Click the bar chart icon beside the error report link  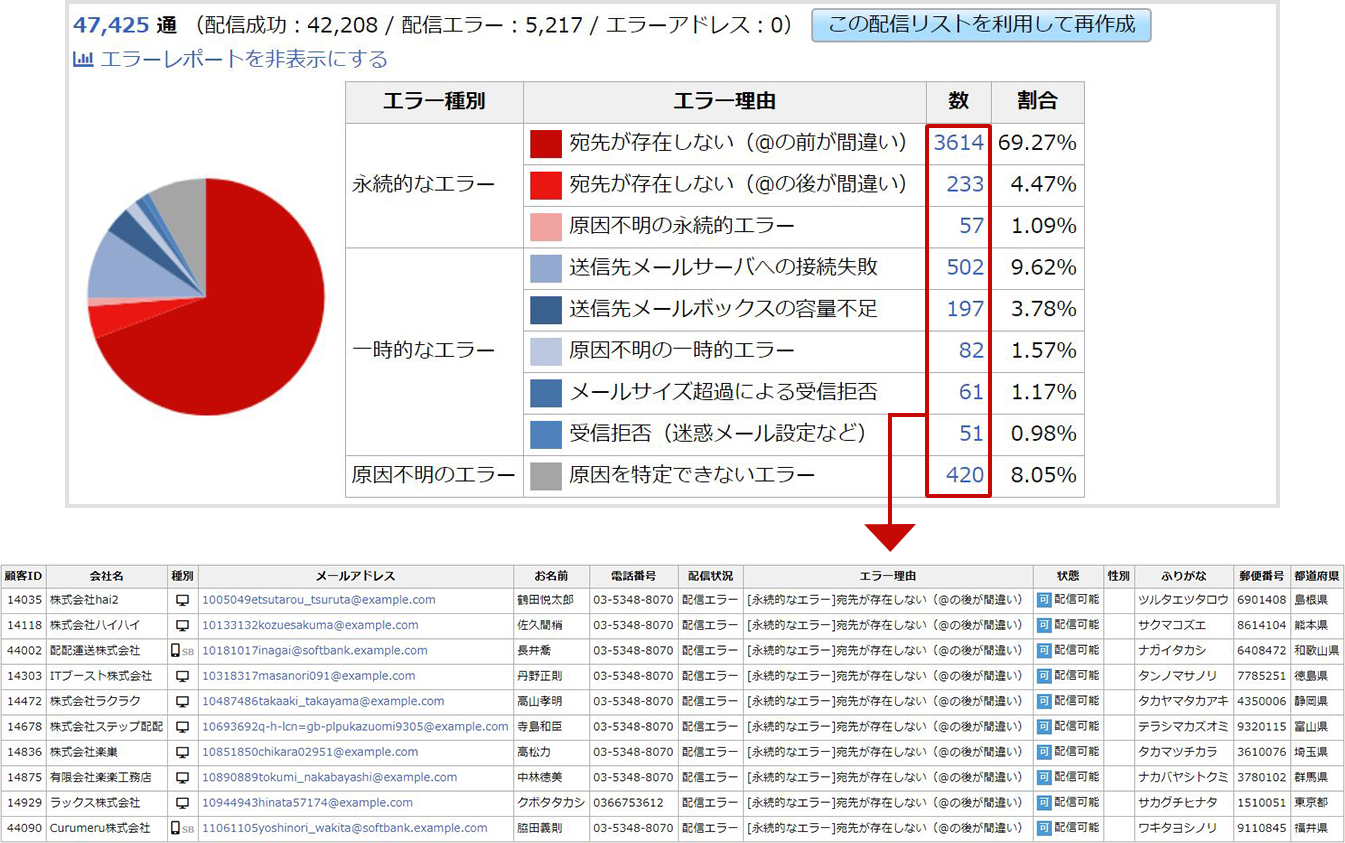pyautogui.click(x=83, y=59)
